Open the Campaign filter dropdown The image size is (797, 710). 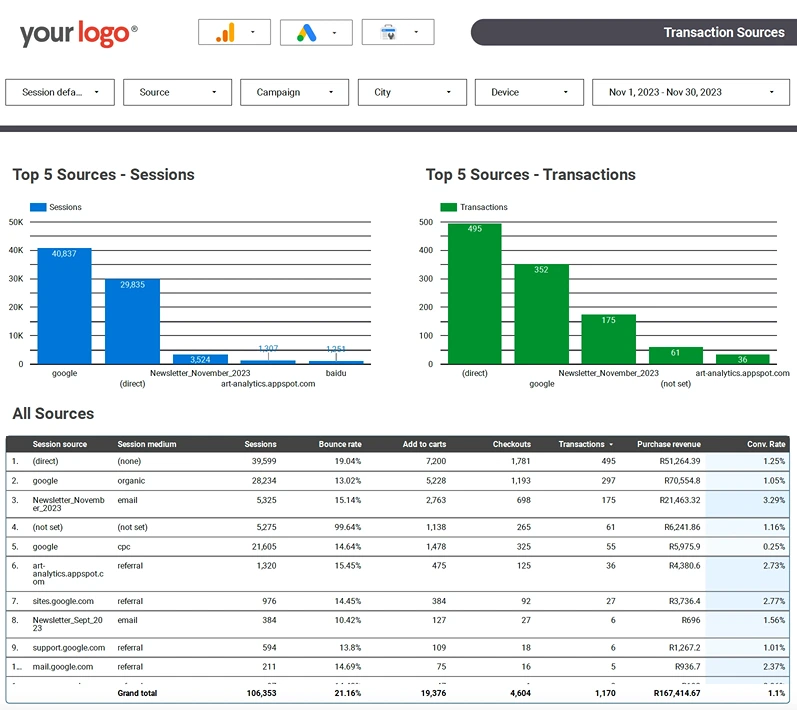point(294,92)
